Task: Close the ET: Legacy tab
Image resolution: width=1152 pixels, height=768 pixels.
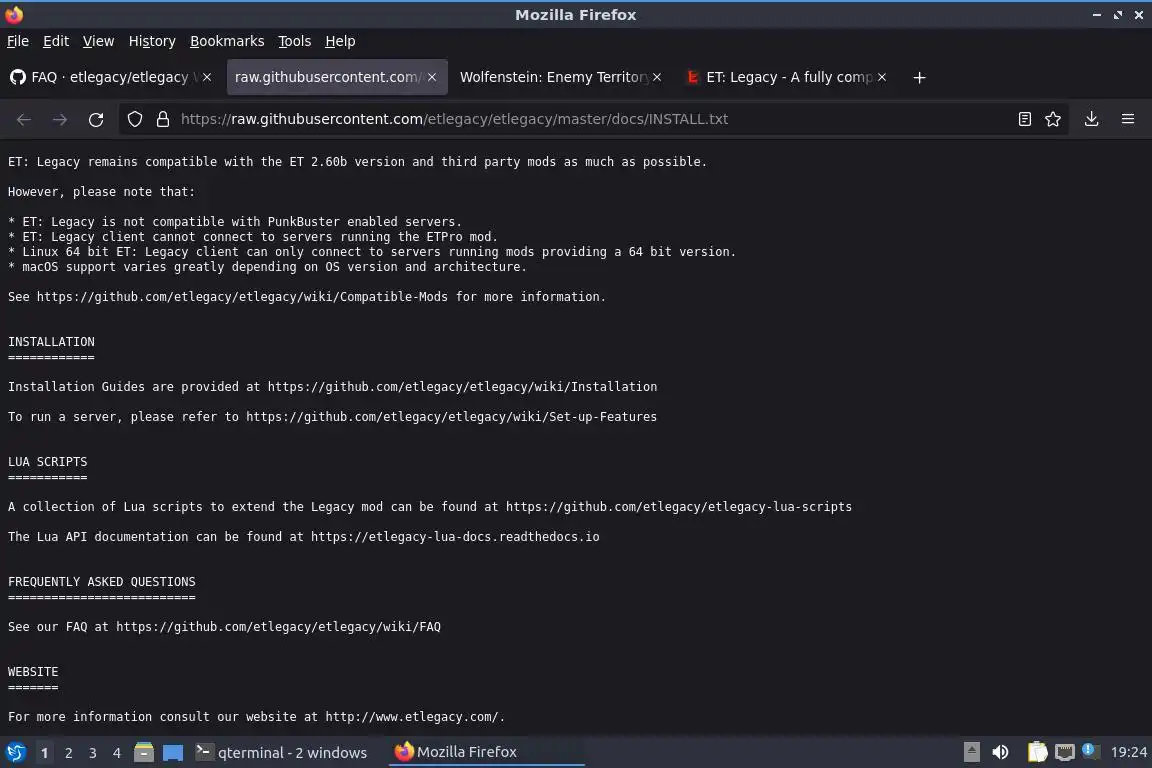Action: [882, 77]
